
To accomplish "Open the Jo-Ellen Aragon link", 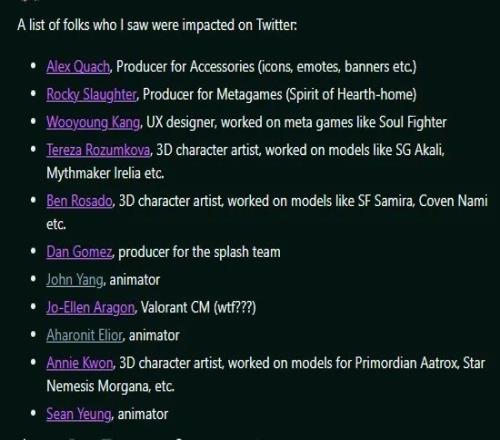I will 90,308.
